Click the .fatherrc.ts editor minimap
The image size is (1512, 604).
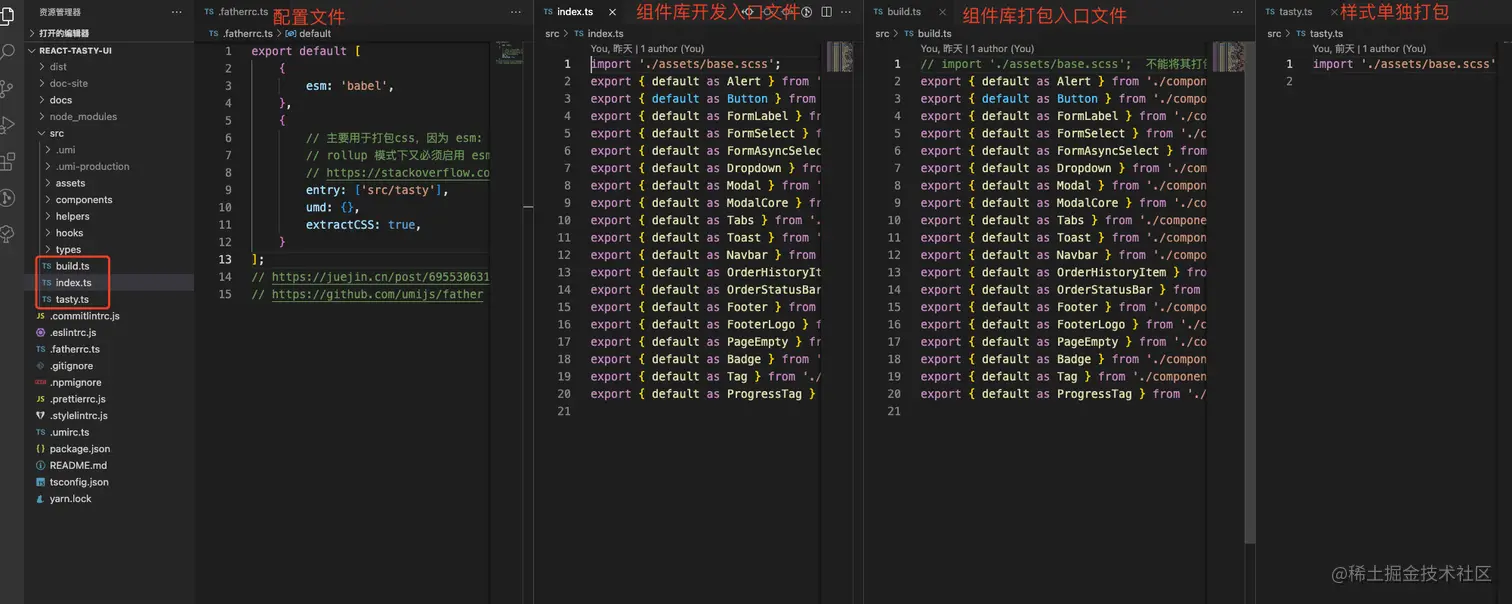(x=510, y=55)
